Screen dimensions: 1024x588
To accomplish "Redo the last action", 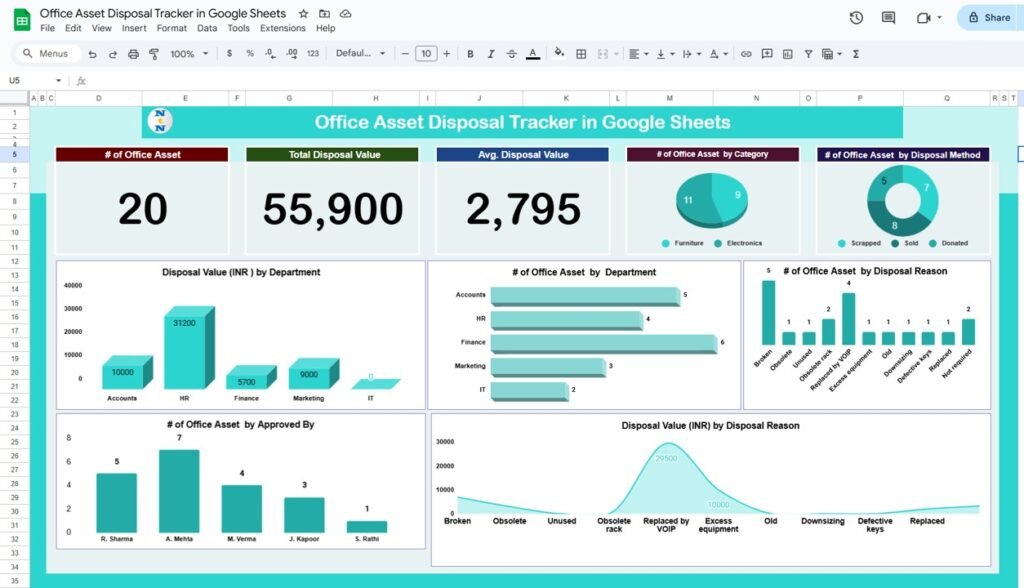I will tap(112, 54).
